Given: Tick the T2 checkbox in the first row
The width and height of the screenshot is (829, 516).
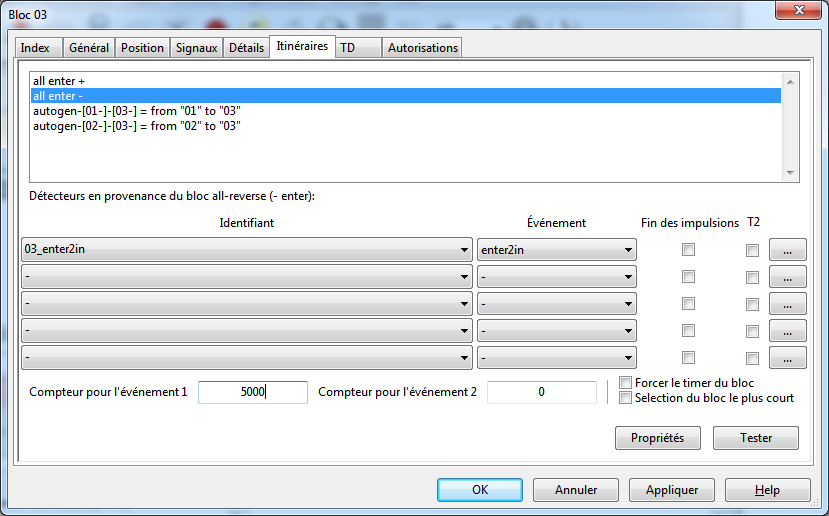Looking at the screenshot, I should coord(752,250).
